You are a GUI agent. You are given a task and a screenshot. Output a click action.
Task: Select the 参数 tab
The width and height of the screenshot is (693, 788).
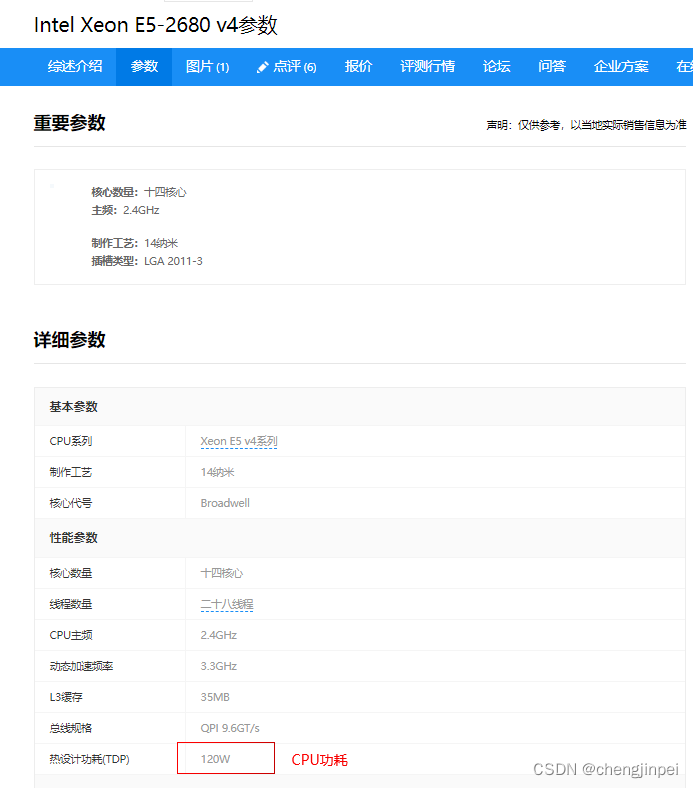(144, 66)
